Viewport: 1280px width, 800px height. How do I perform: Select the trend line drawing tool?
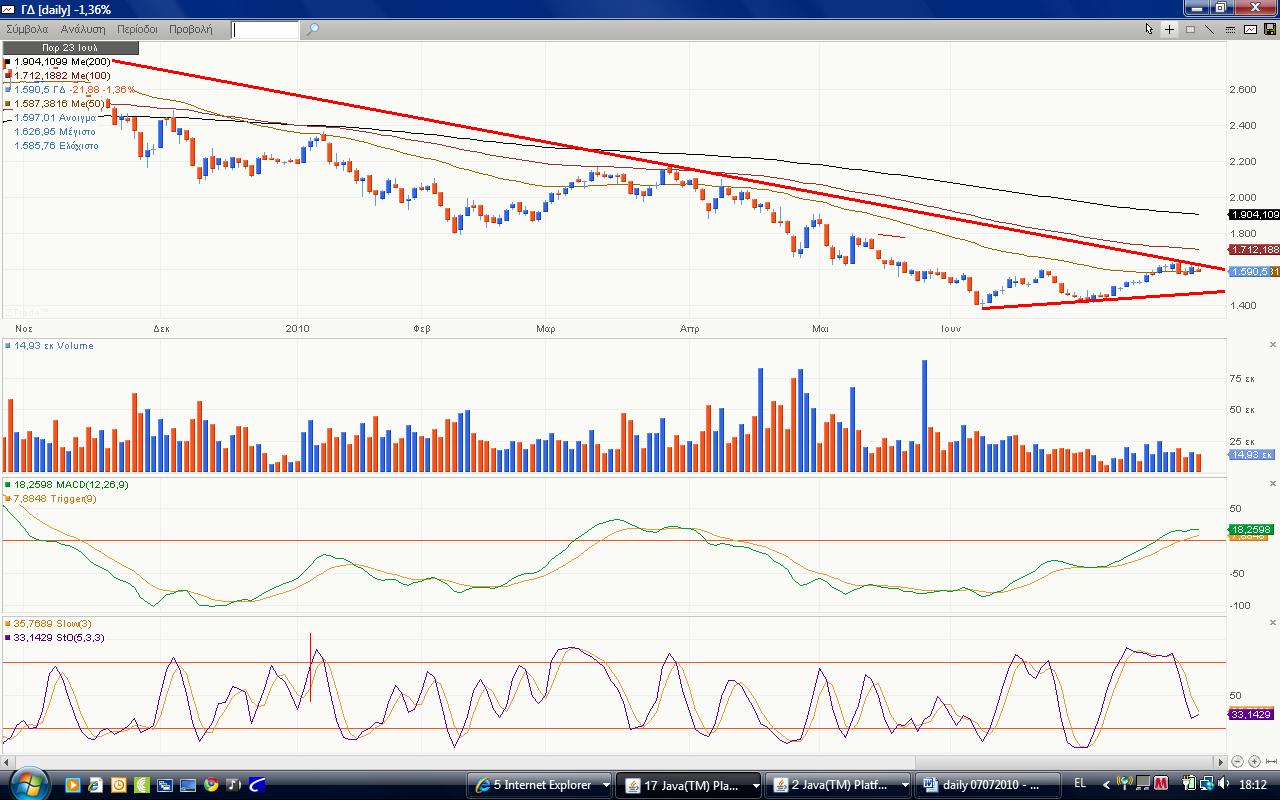coord(1209,29)
